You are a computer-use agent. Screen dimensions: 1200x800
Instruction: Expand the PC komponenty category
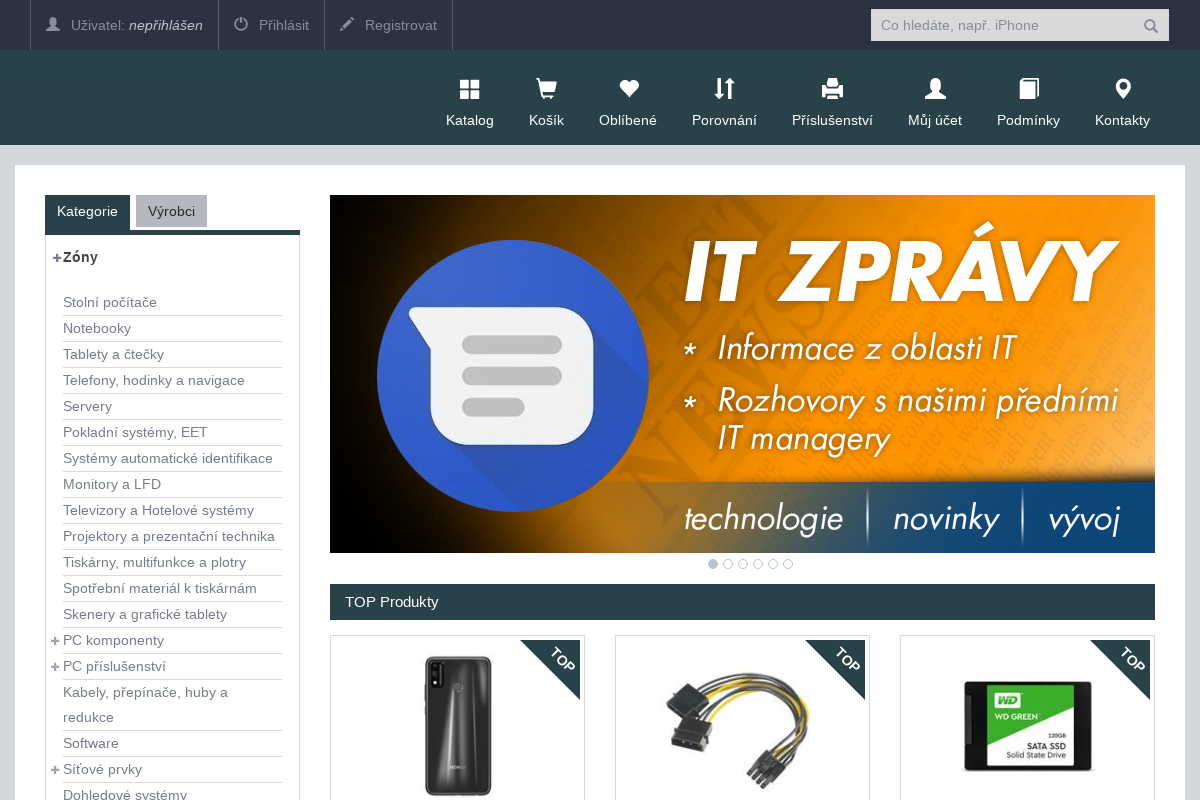55,640
